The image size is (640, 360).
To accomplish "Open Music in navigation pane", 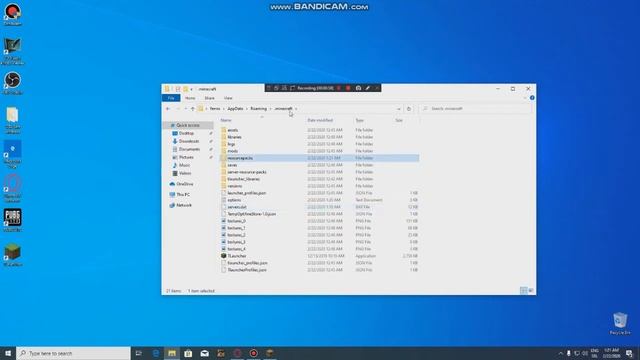I will tap(184, 165).
